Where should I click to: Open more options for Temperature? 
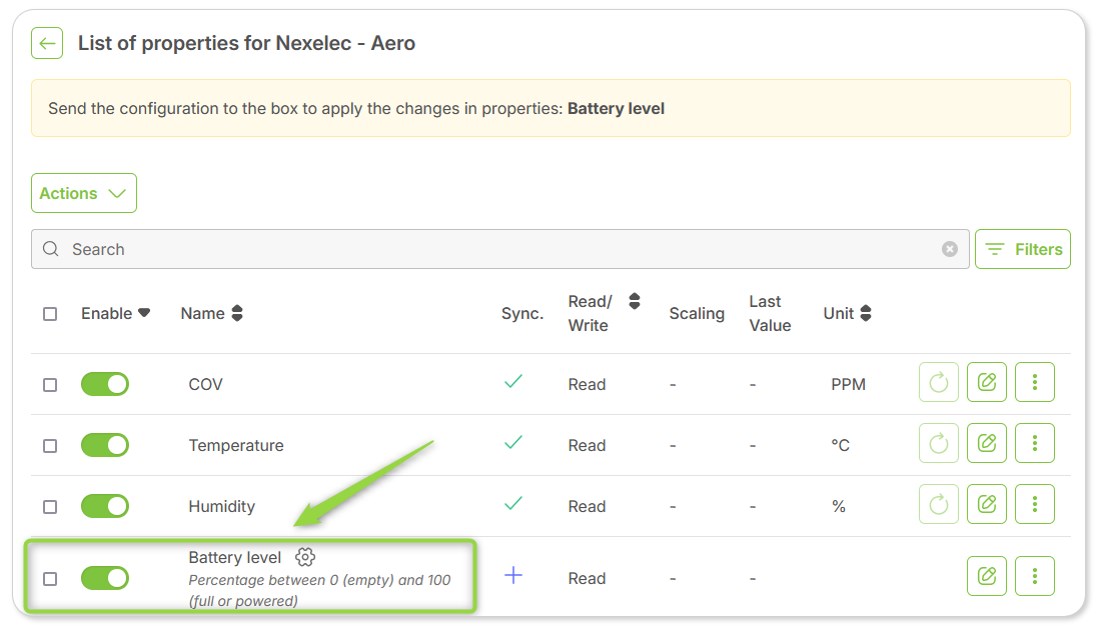pos(1035,443)
